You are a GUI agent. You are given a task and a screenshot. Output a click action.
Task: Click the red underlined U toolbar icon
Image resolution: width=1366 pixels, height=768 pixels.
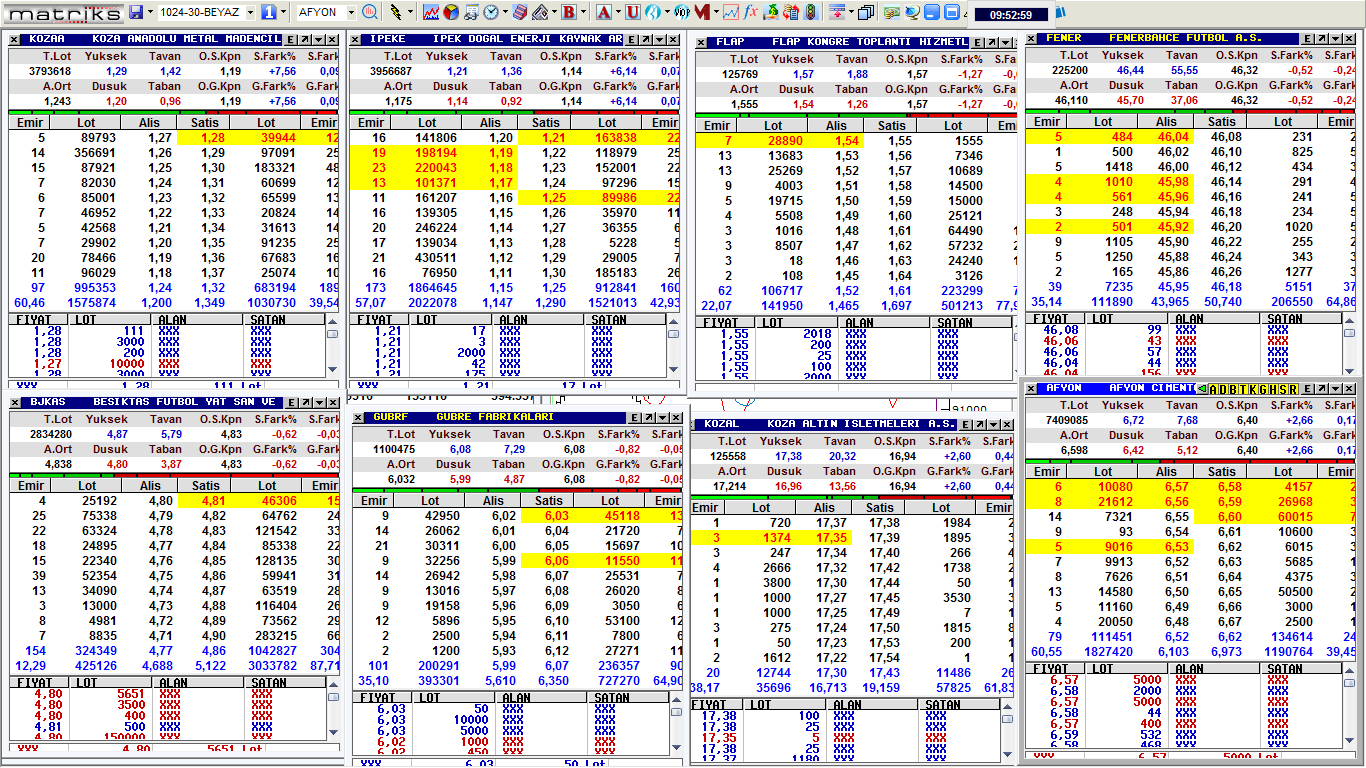pos(633,12)
